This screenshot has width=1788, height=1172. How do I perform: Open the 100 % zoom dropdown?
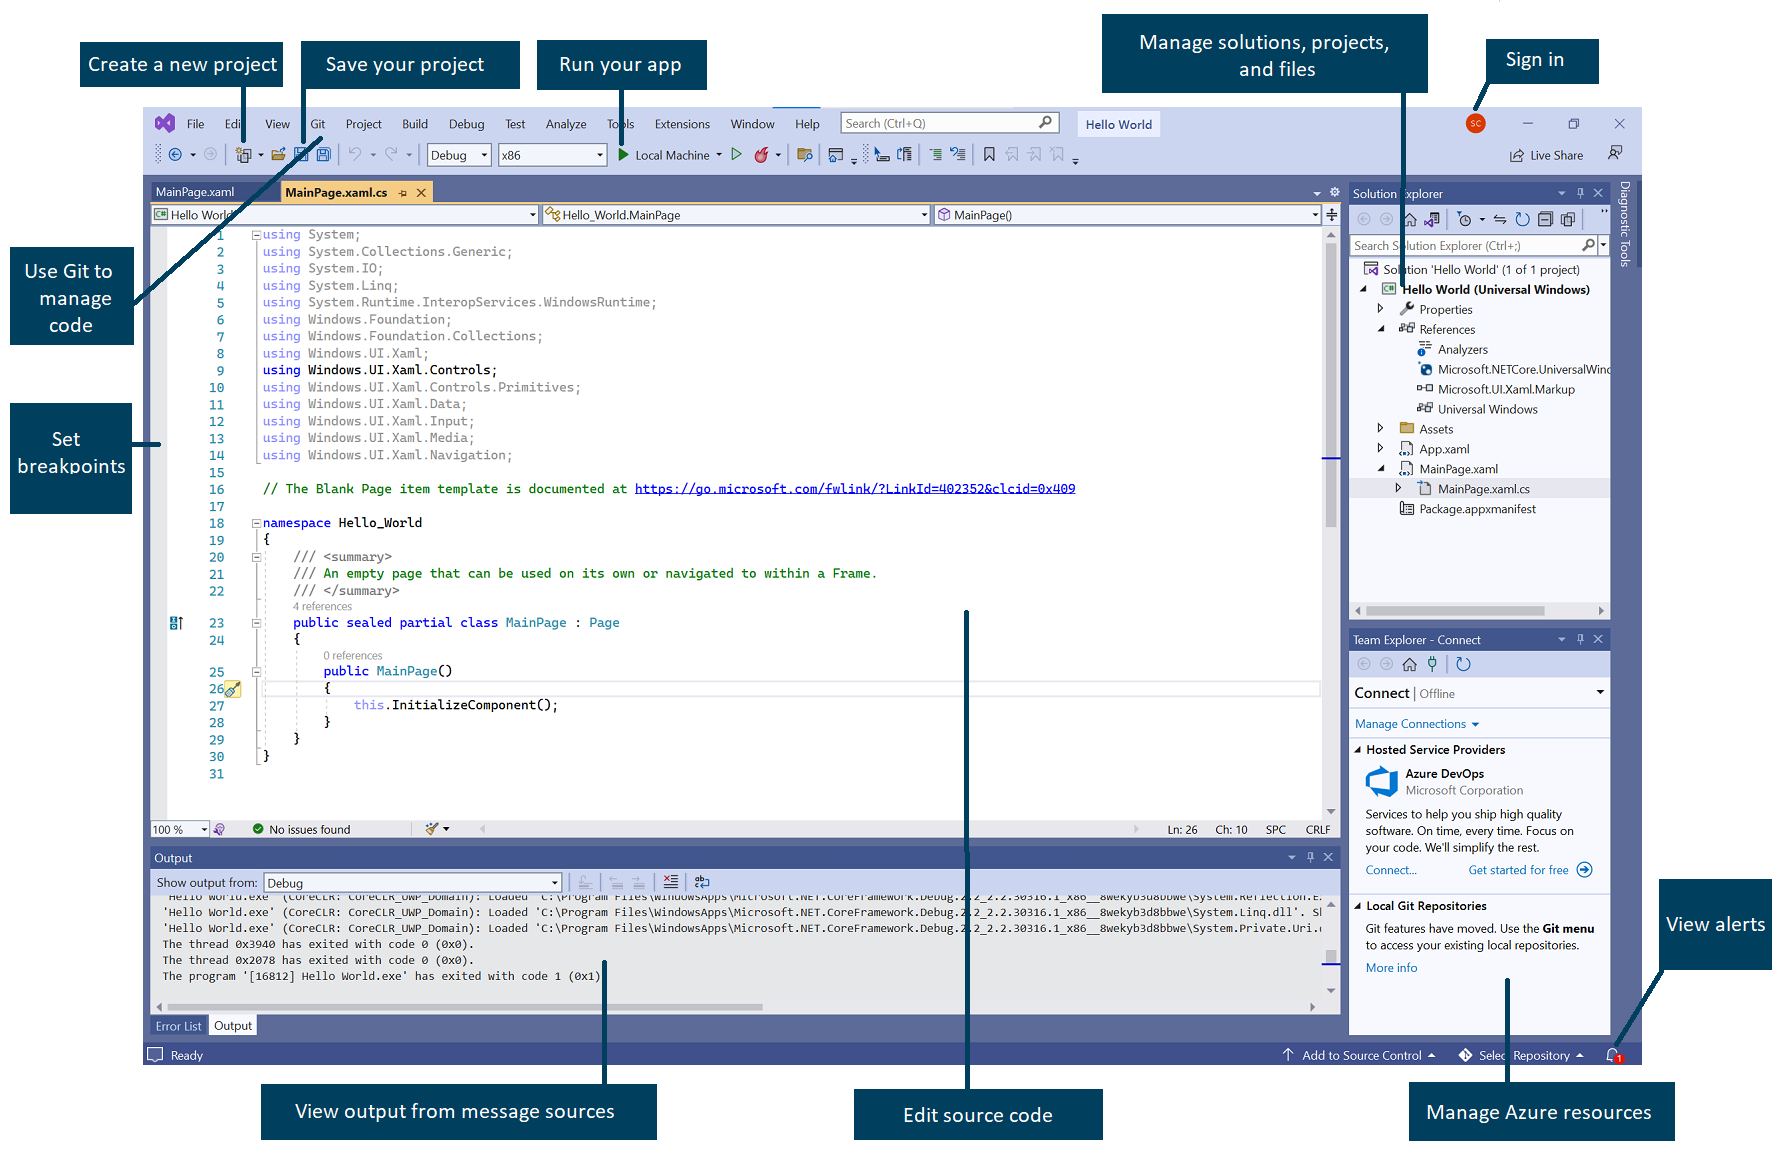pyautogui.click(x=180, y=829)
